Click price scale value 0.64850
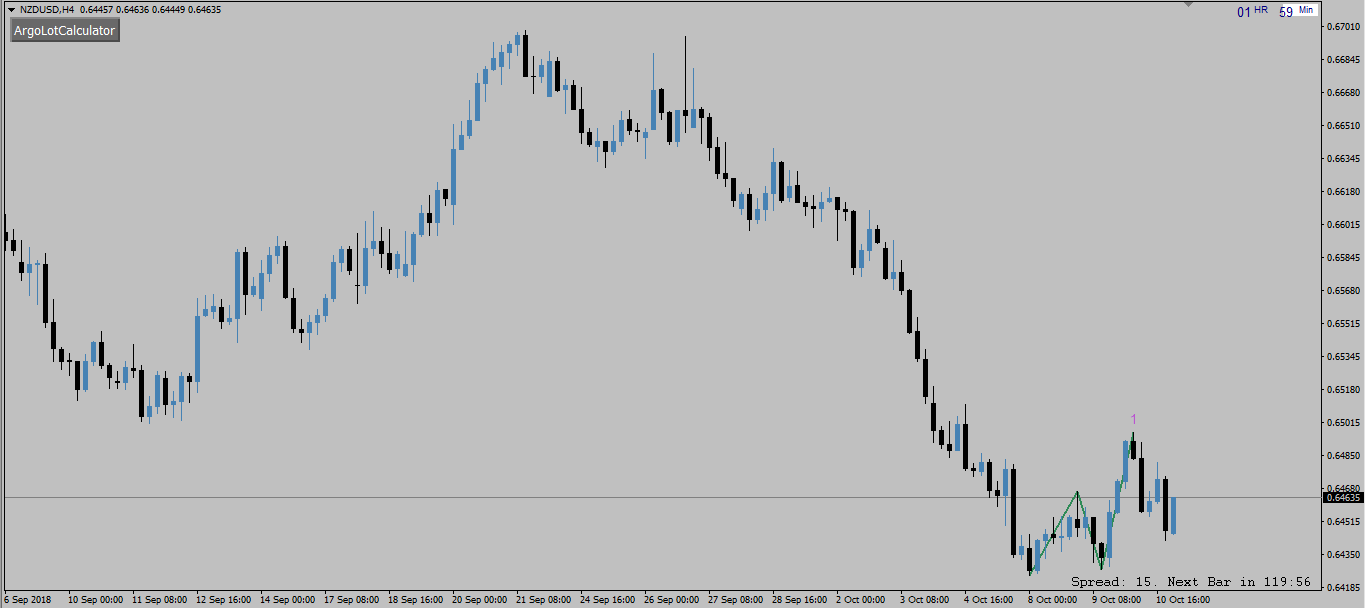The height and width of the screenshot is (608, 1365). coord(1343,455)
